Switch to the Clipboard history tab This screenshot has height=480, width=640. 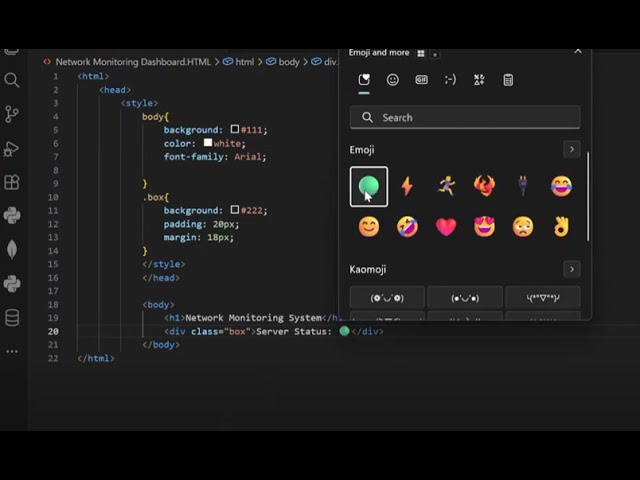(508, 80)
